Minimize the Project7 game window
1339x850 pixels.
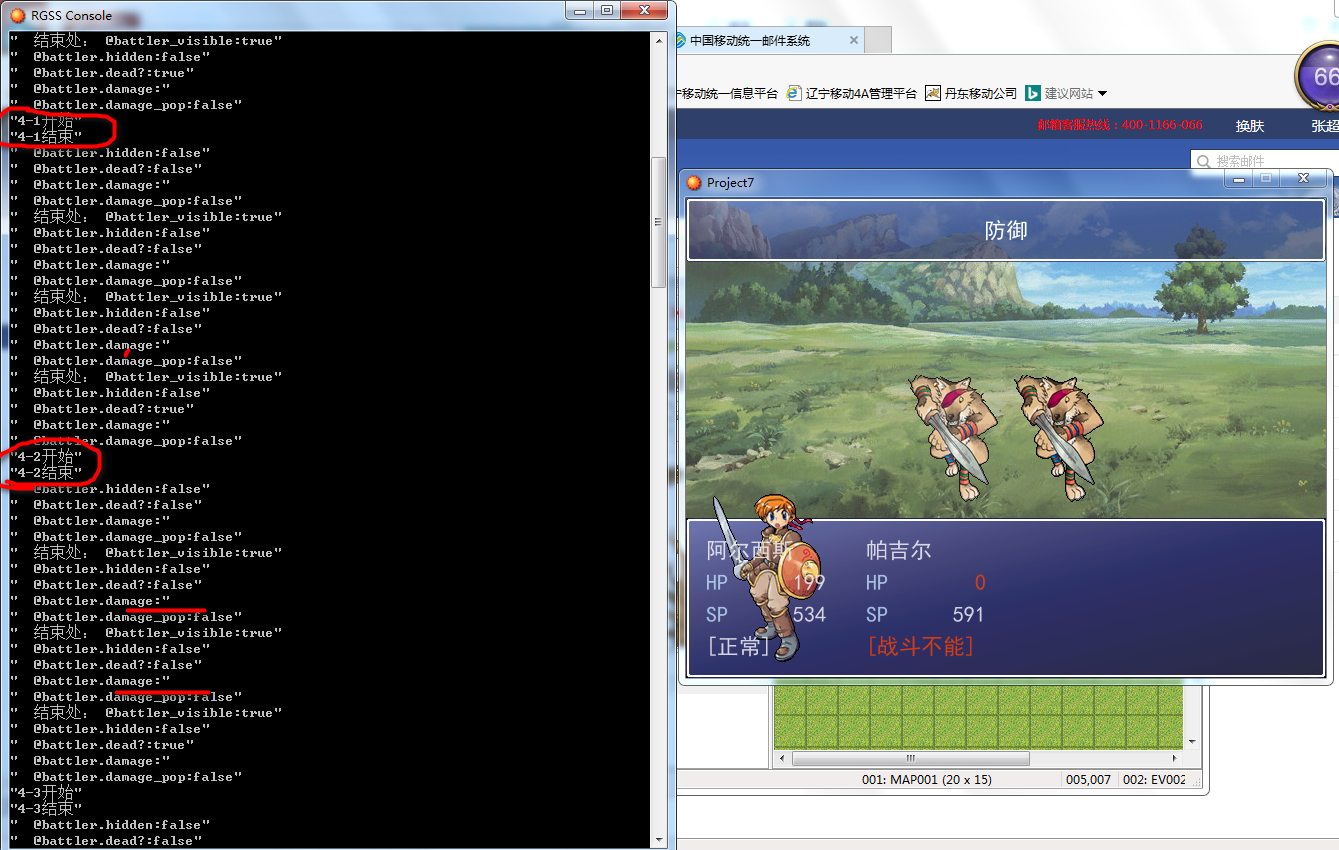pyautogui.click(x=1239, y=178)
